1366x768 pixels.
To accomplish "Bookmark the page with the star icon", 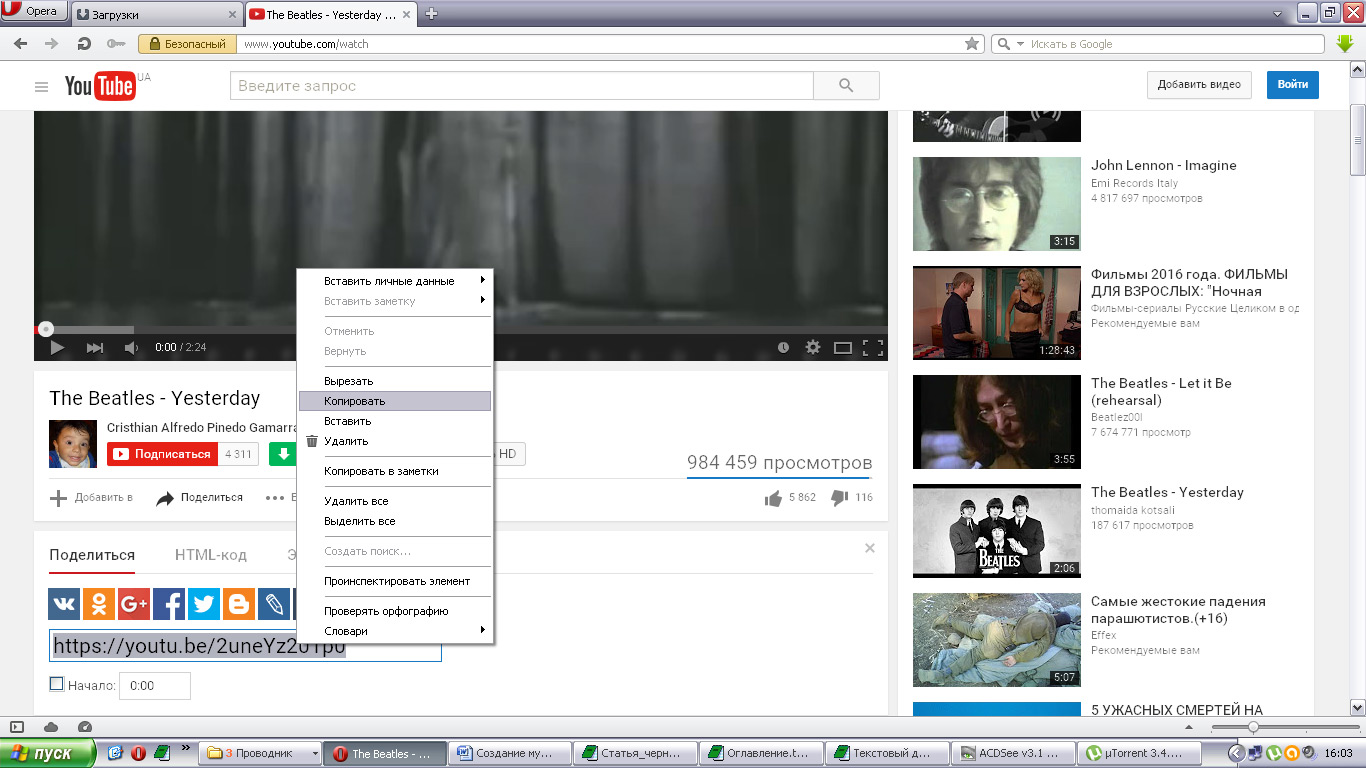I will [972, 44].
